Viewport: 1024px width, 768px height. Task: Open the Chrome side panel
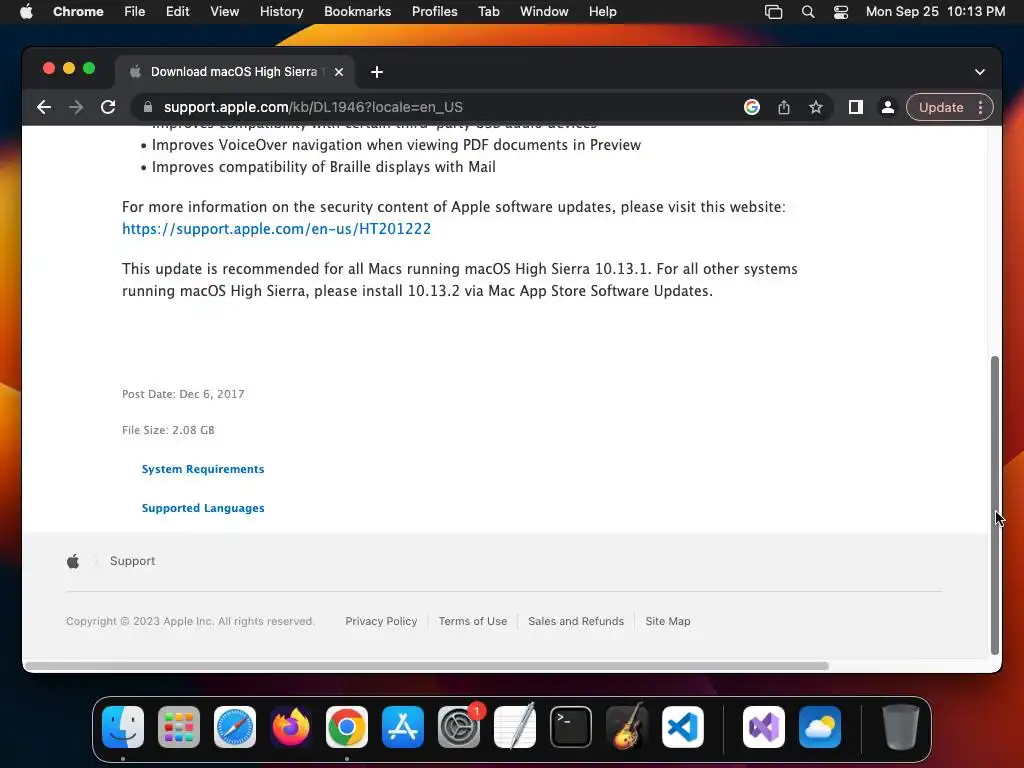[856, 107]
